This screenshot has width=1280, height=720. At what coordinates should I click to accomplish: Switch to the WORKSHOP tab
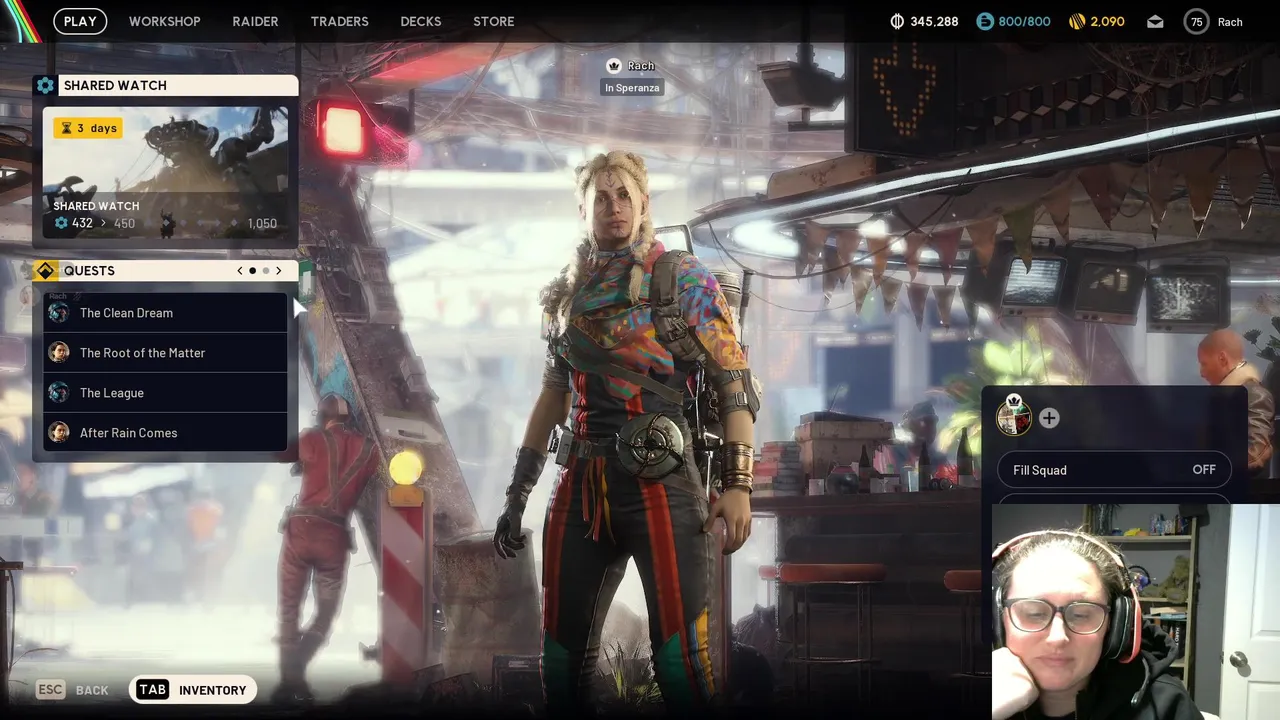click(164, 21)
